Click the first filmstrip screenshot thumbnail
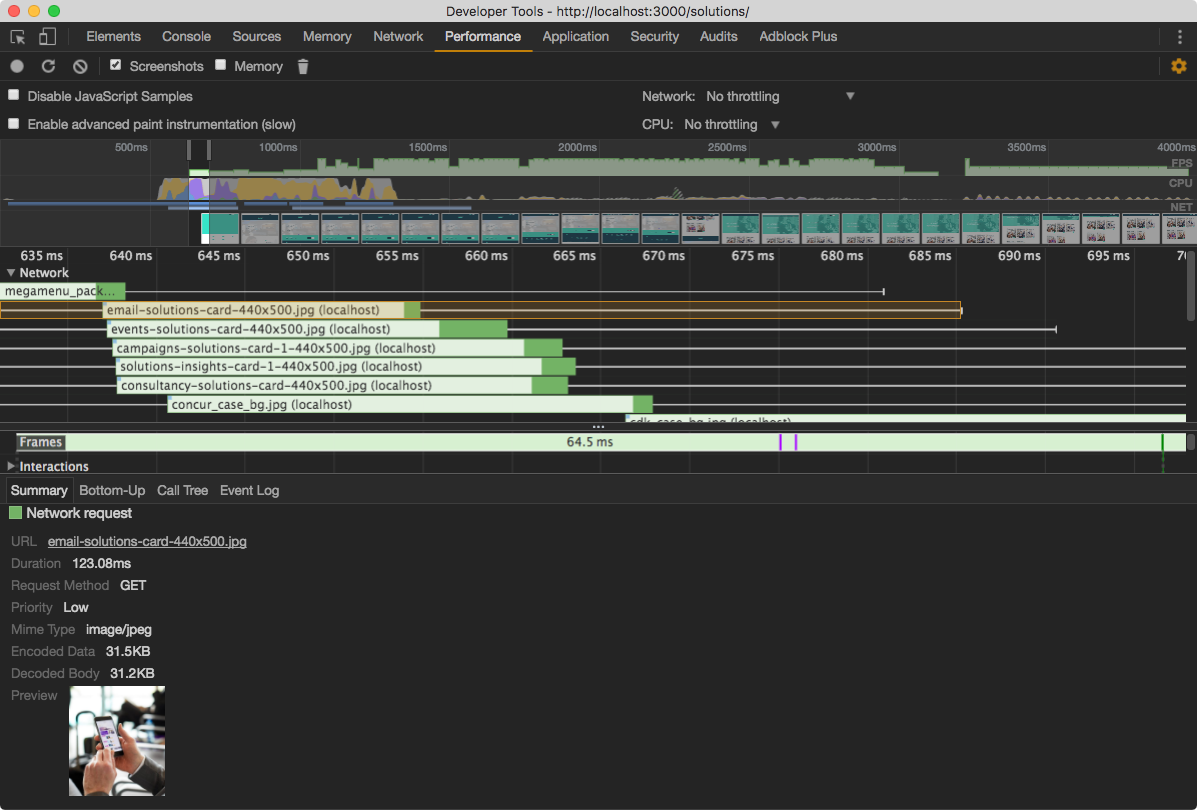Screen dimensions: 1197x810 220,228
